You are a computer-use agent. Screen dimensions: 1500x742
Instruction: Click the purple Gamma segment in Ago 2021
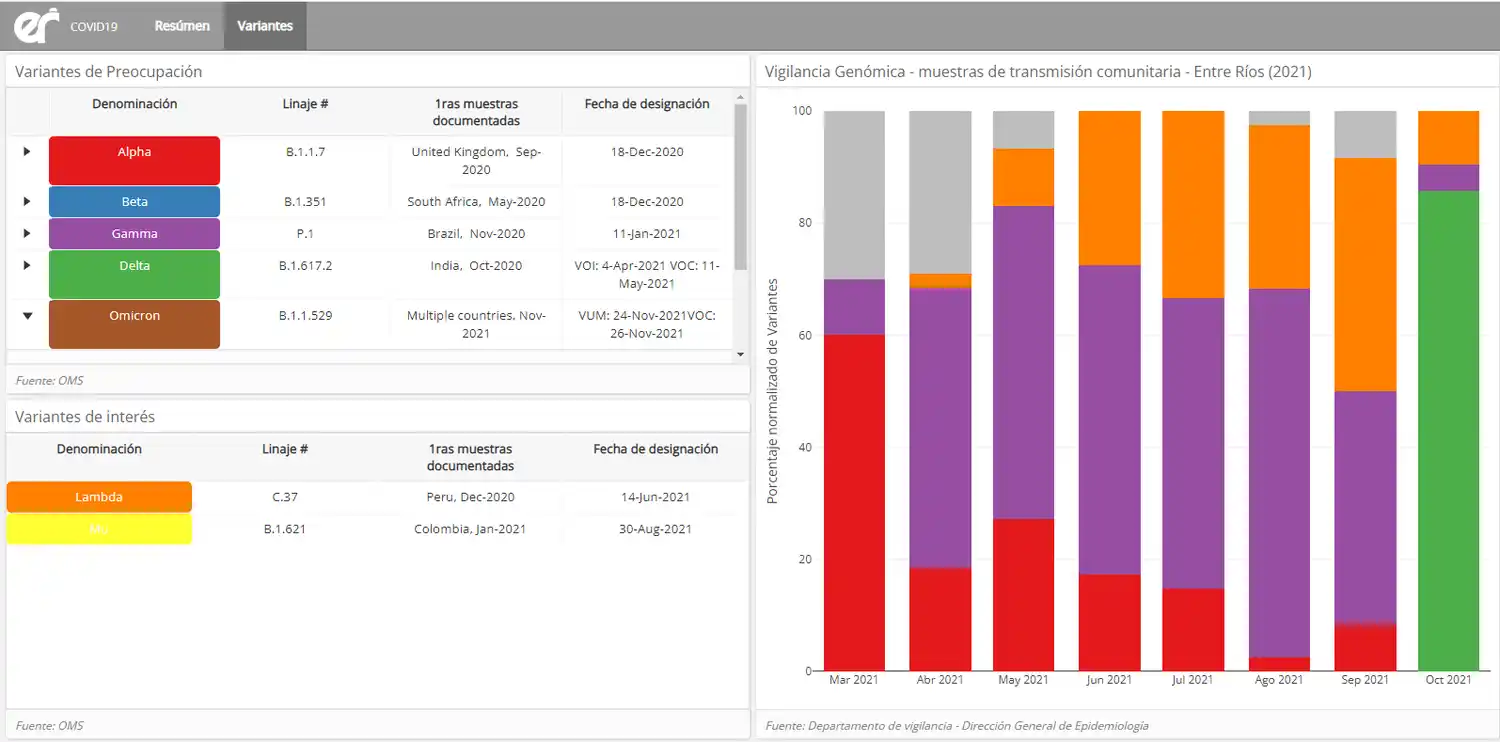click(x=1280, y=472)
